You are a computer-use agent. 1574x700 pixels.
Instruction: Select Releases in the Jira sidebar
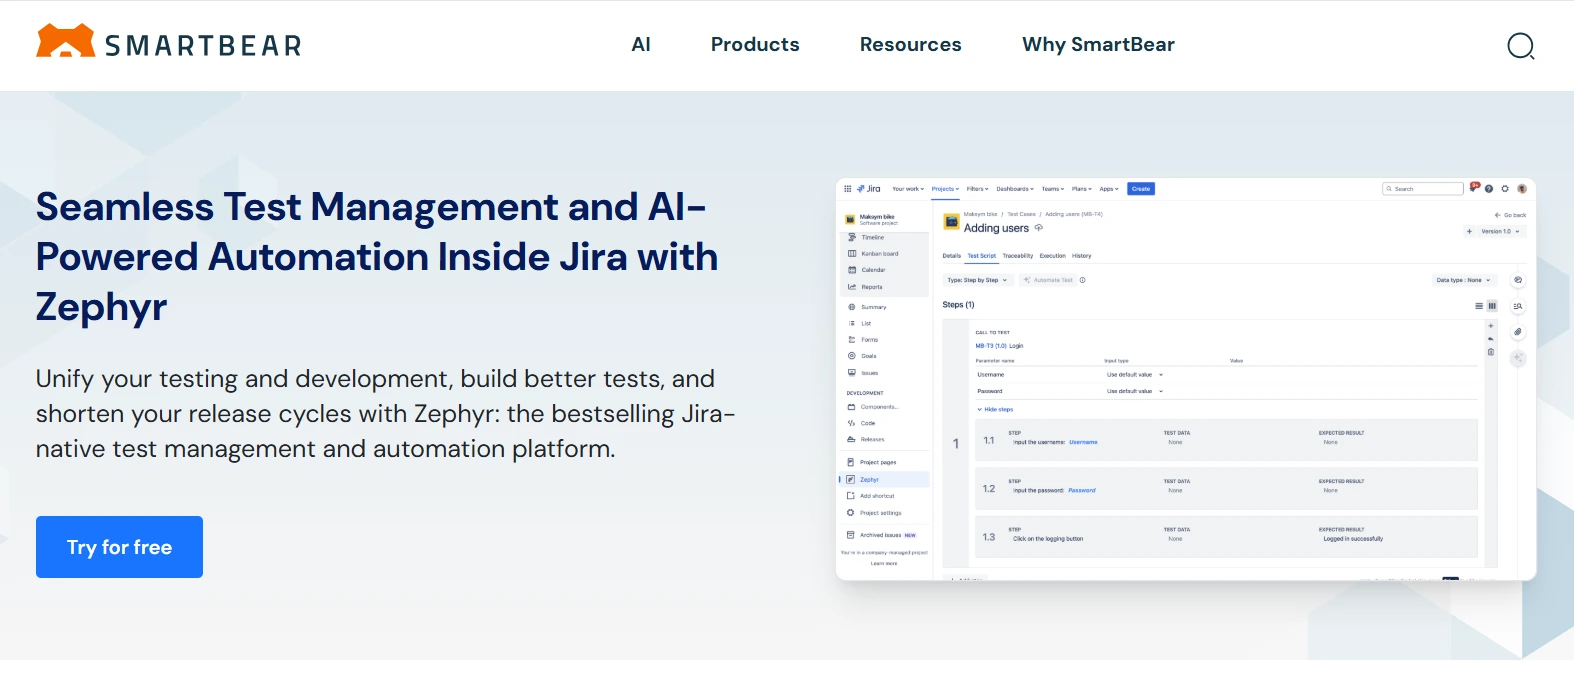pos(866,439)
